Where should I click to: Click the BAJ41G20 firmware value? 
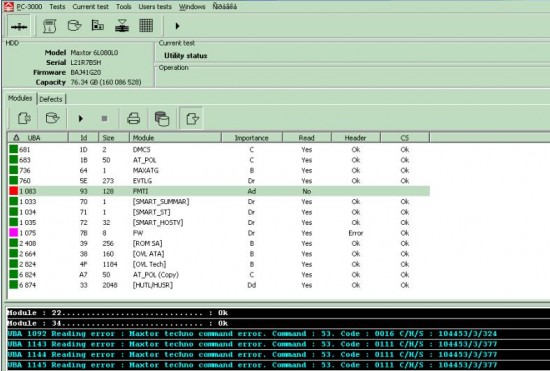86,72
